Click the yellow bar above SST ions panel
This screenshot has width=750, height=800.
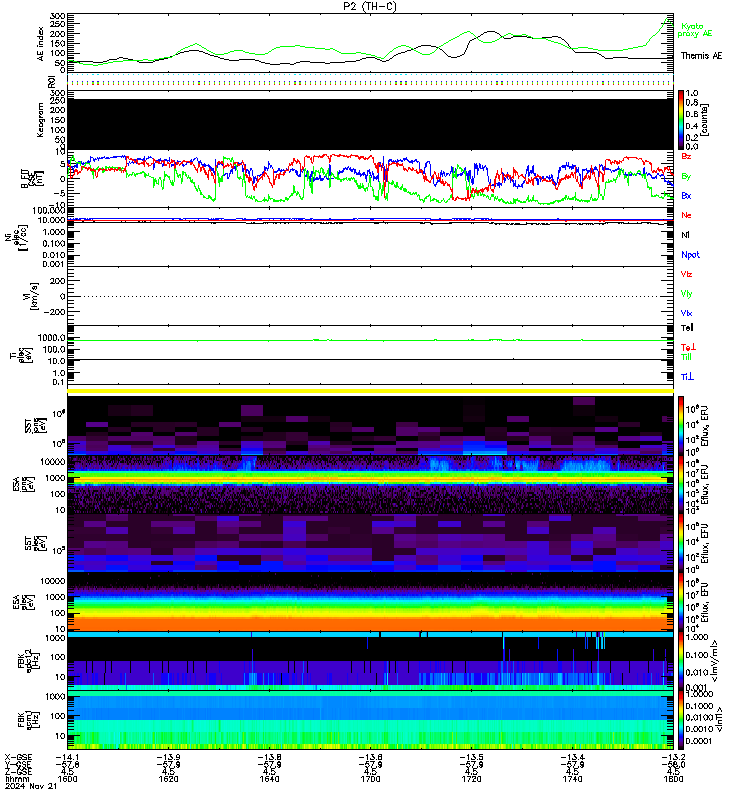point(370,391)
